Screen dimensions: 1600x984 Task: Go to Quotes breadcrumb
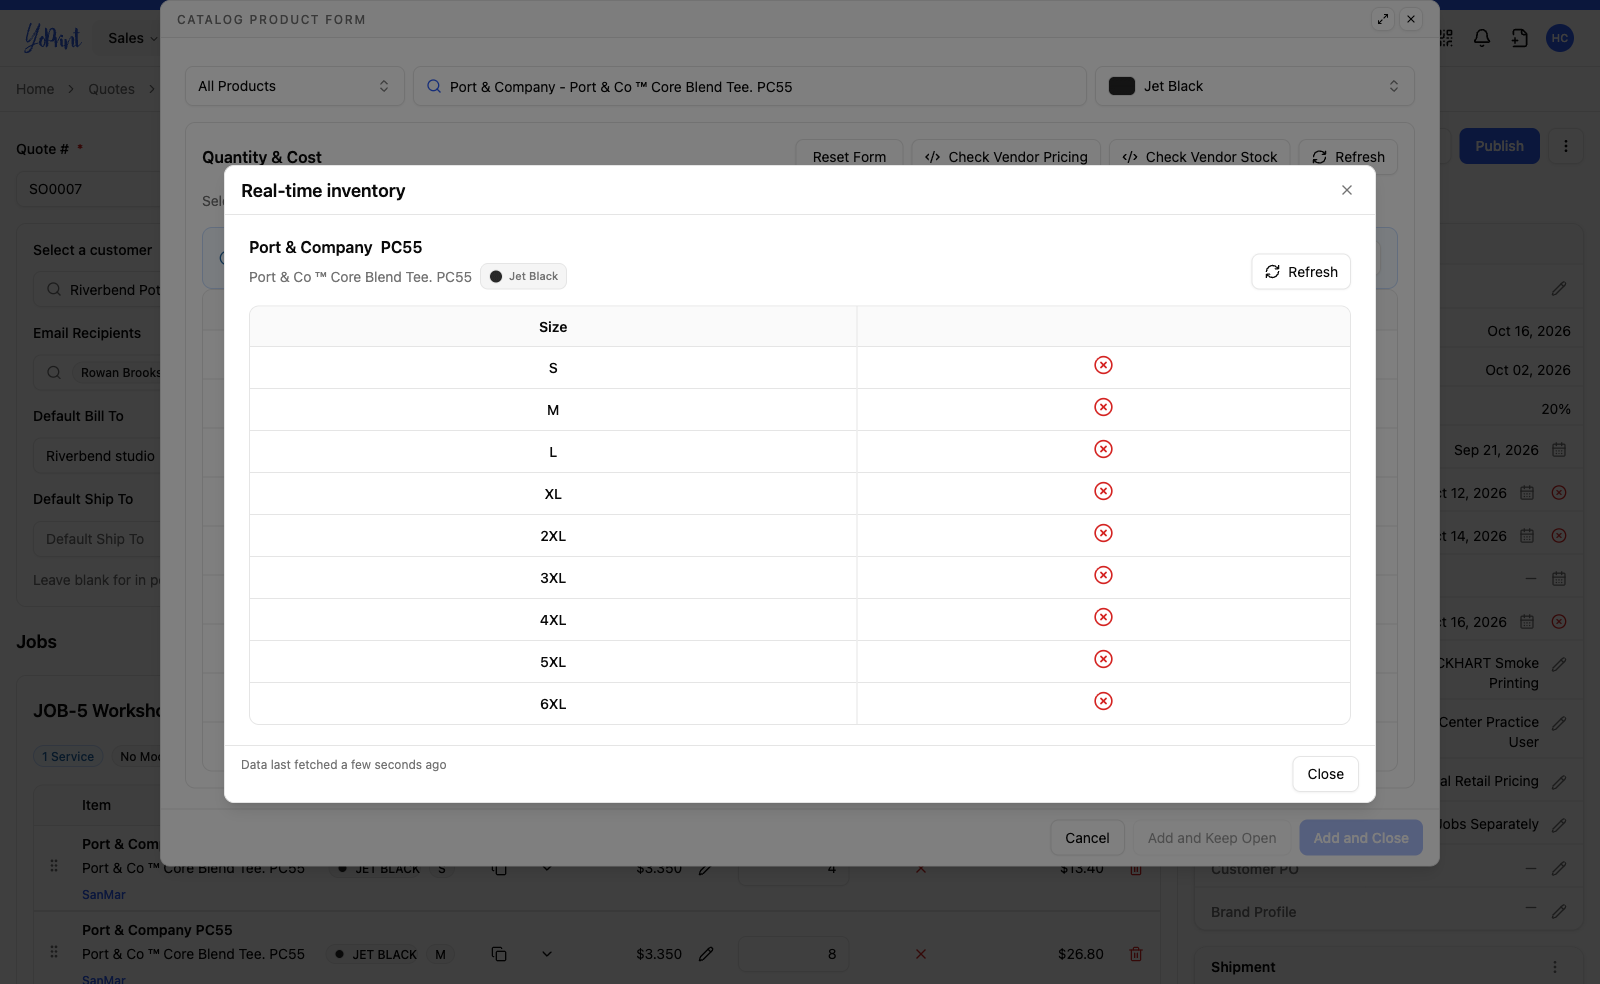click(111, 89)
